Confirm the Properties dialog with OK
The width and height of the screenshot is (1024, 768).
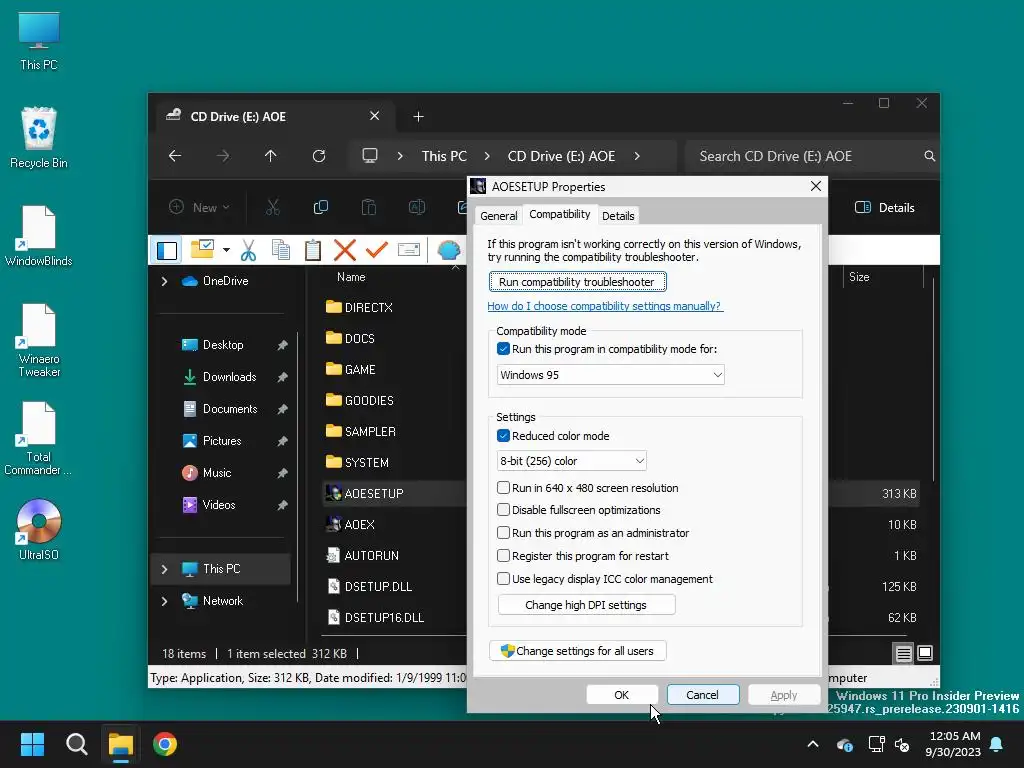point(622,695)
